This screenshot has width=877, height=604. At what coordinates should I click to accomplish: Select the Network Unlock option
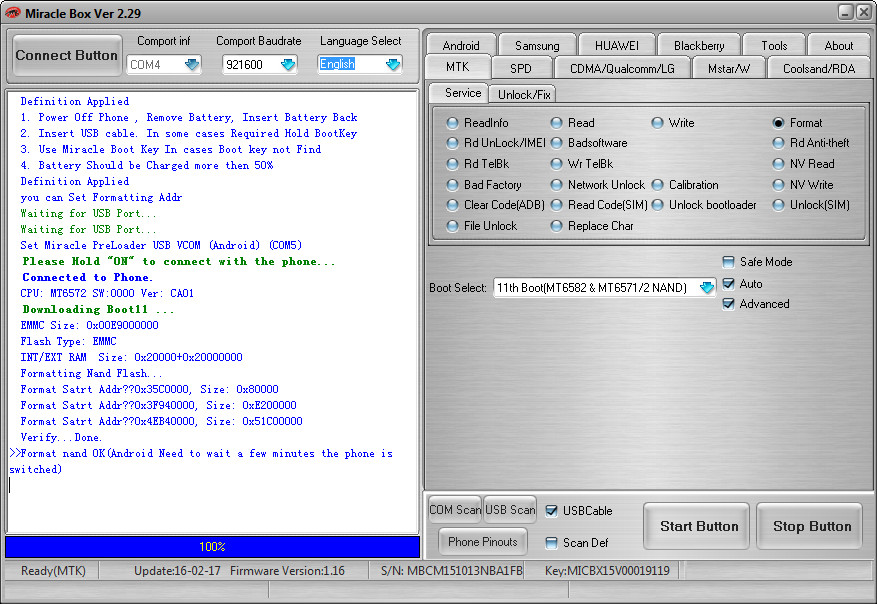[x=598, y=185]
